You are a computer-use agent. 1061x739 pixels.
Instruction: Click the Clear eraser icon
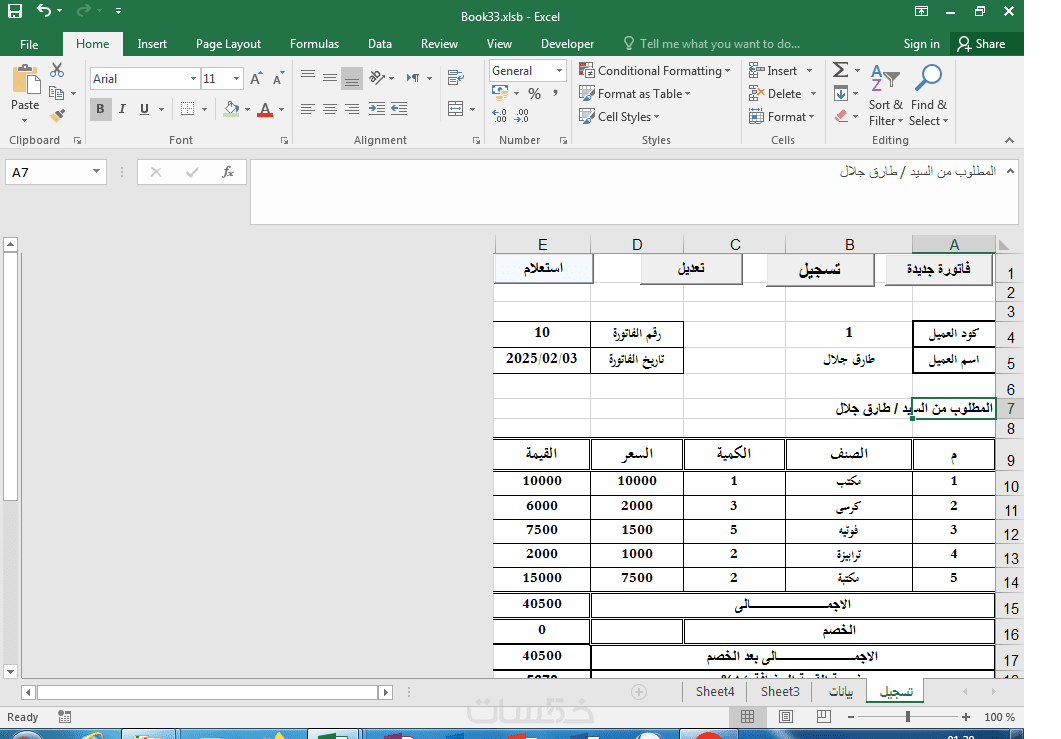(x=841, y=116)
